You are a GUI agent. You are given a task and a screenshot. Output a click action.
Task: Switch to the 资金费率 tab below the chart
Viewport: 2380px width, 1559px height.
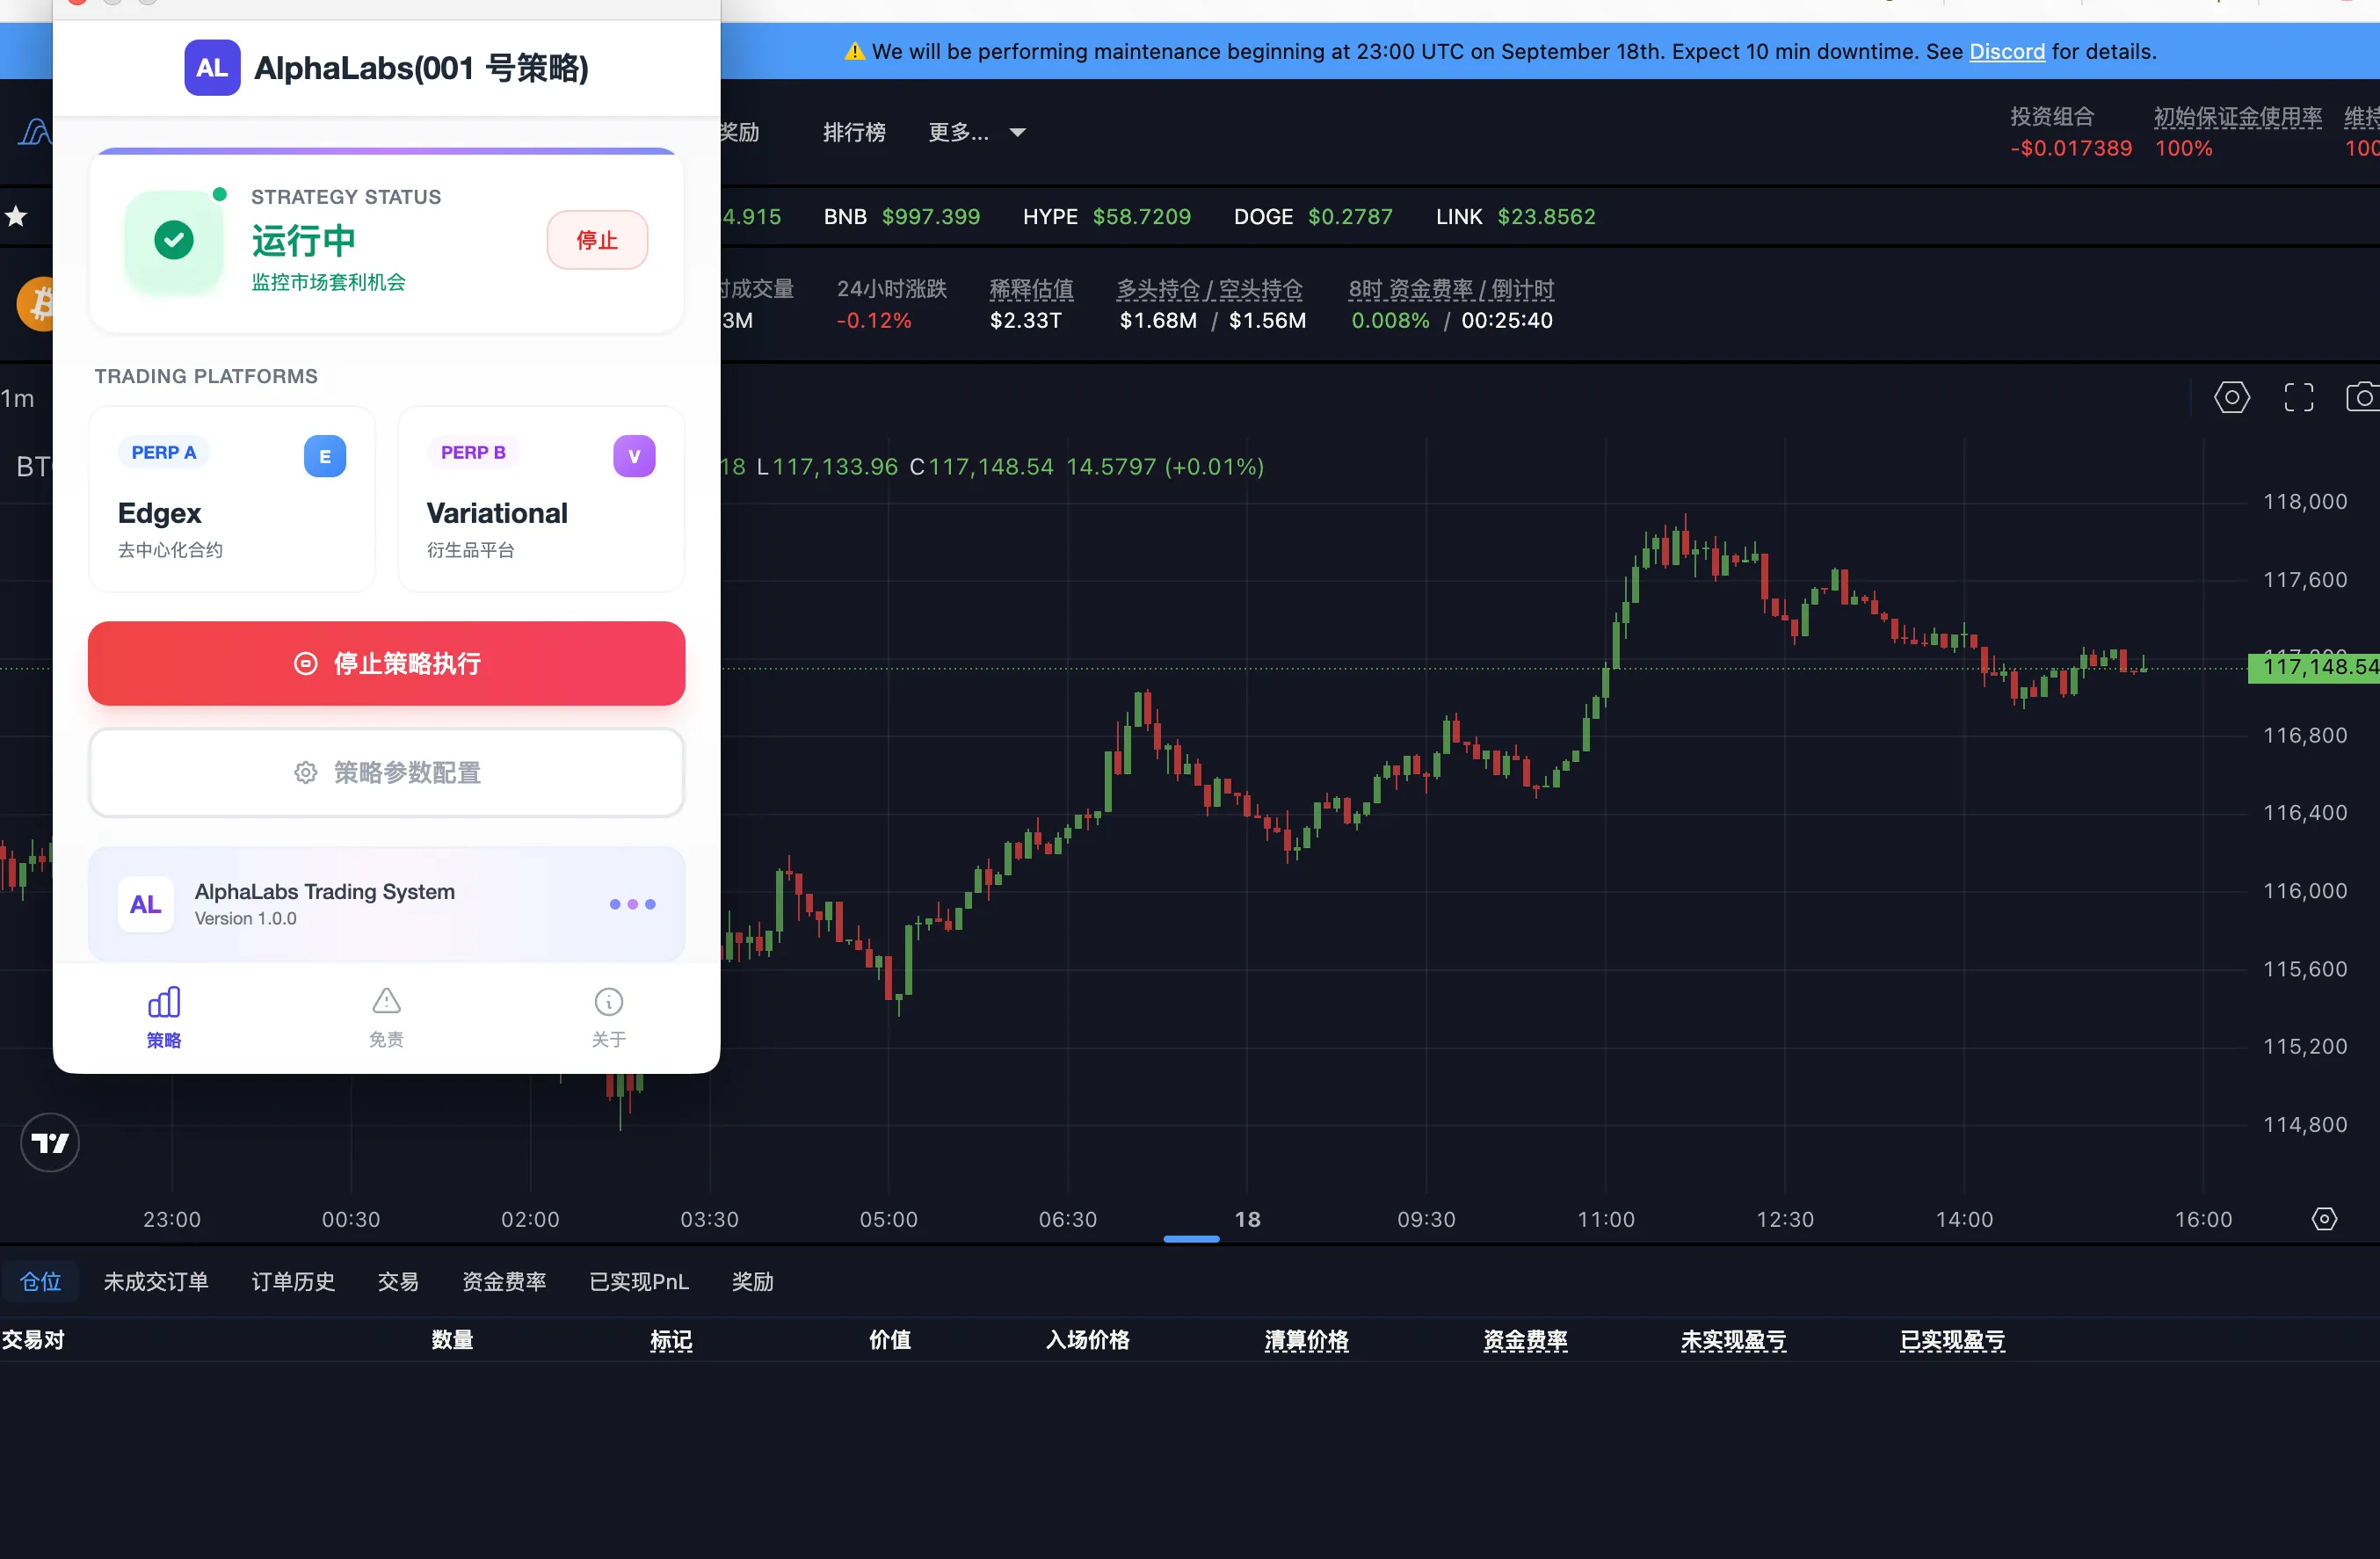(504, 1281)
